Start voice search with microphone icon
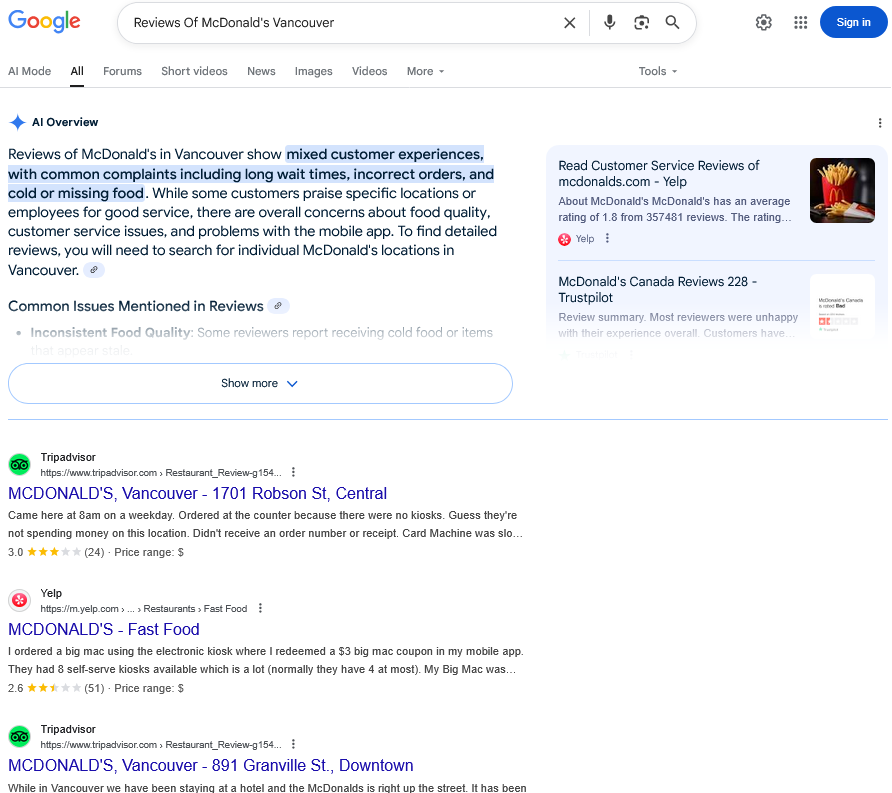Image resolution: width=892 pixels, height=793 pixels. pos(609,22)
